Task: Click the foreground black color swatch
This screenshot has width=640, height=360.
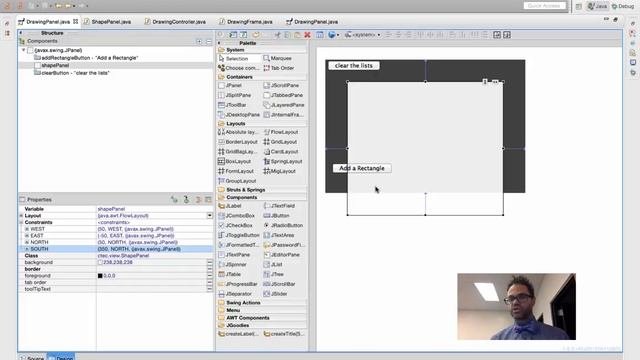Action: click(x=100, y=276)
